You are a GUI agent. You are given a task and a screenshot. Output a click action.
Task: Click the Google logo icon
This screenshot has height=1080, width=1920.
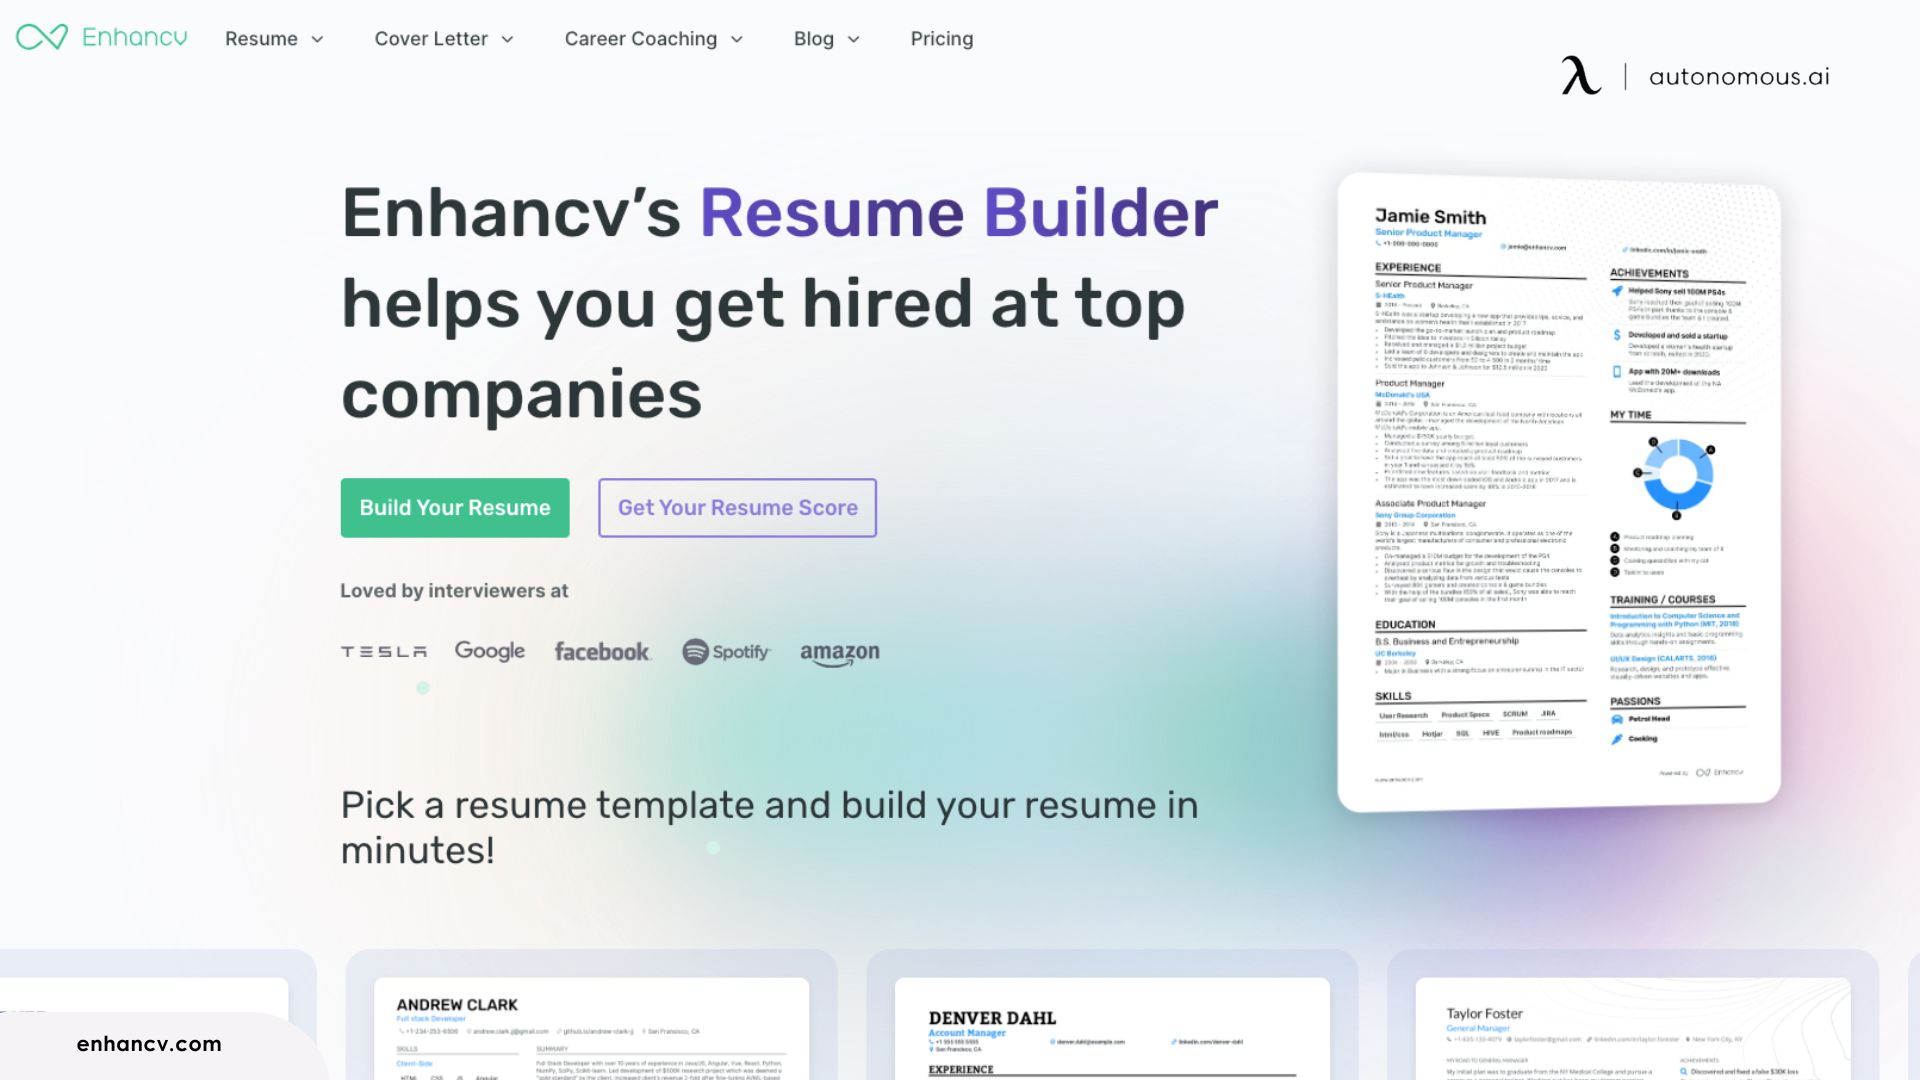coord(489,650)
